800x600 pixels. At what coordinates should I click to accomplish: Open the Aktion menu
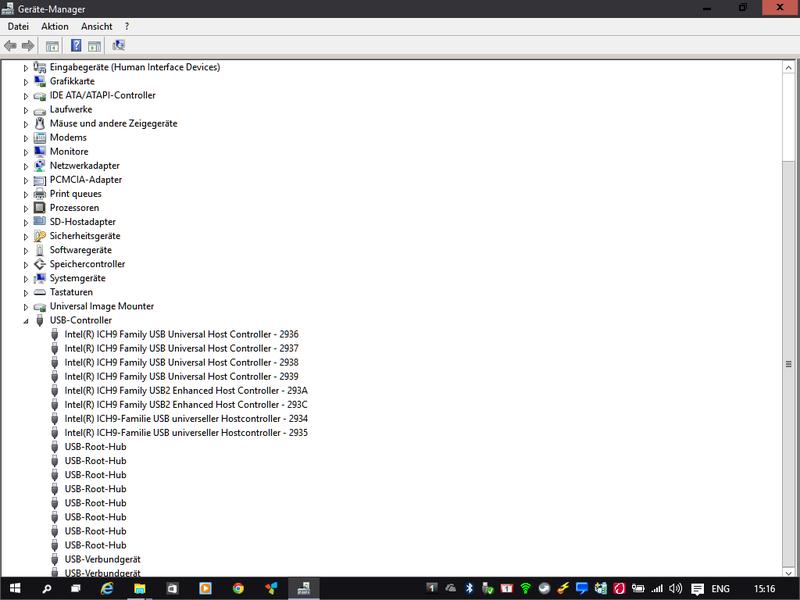[x=55, y=27]
